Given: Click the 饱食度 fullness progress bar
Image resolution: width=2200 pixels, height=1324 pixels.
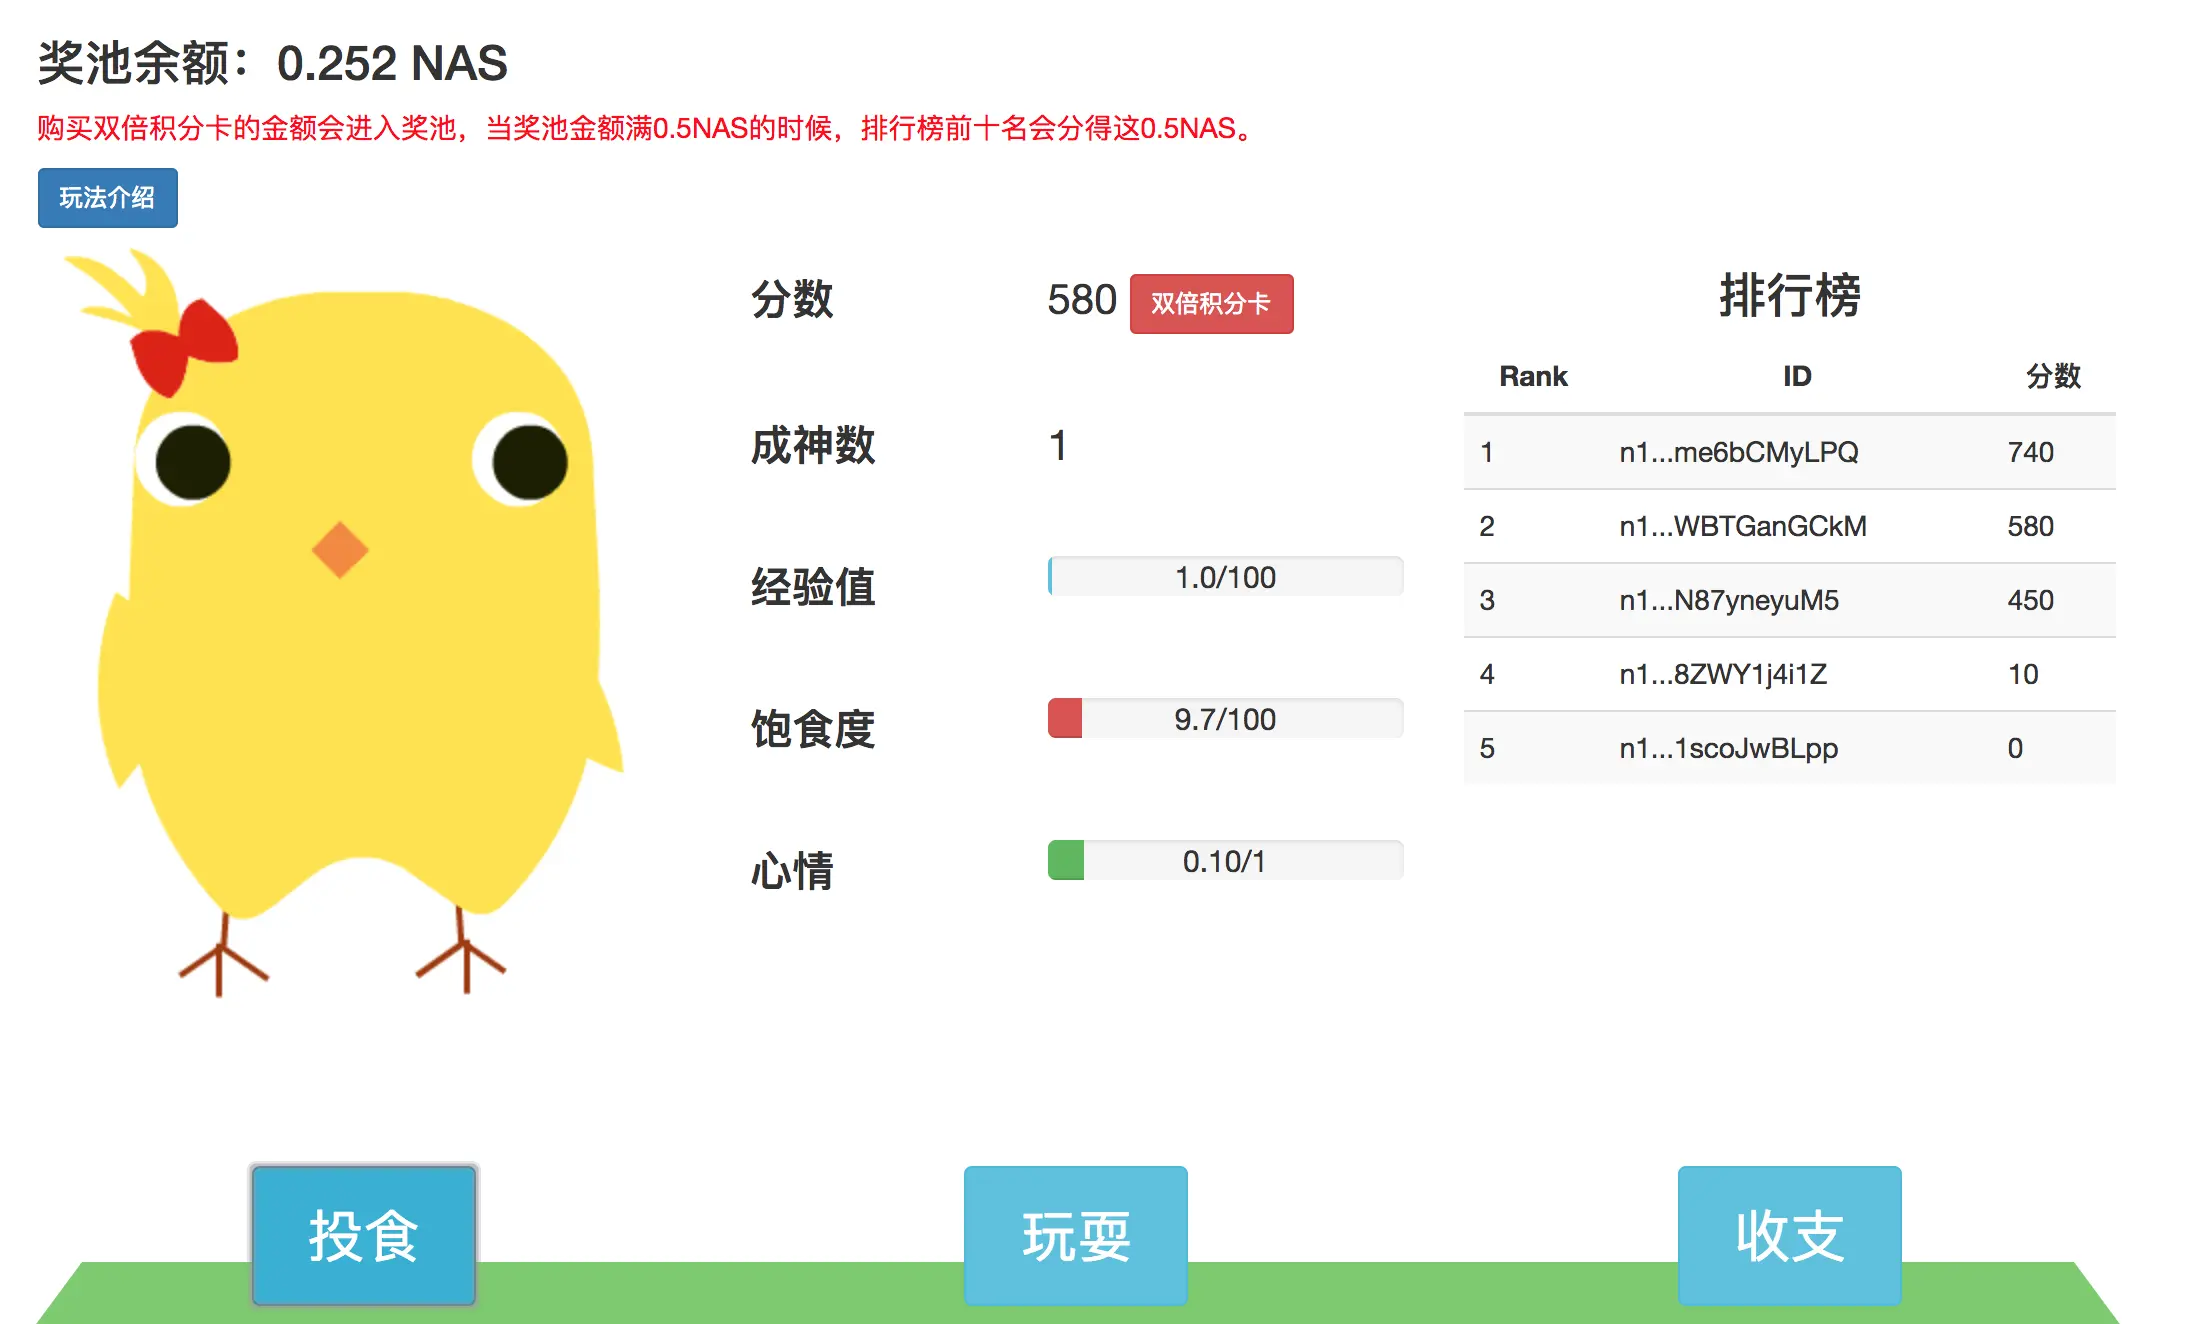Looking at the screenshot, I should (x=1225, y=719).
